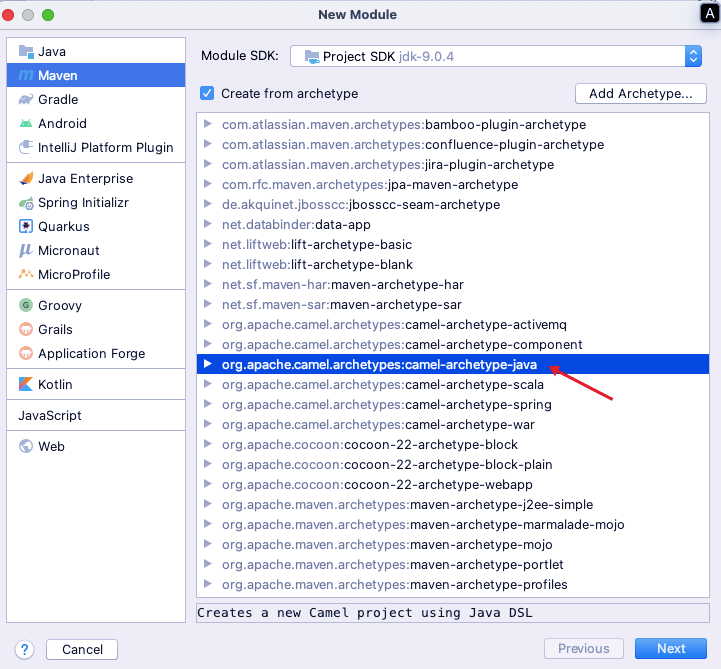The height and width of the screenshot is (669, 721).
Task: Click the Previous button
Action: [x=584, y=648]
